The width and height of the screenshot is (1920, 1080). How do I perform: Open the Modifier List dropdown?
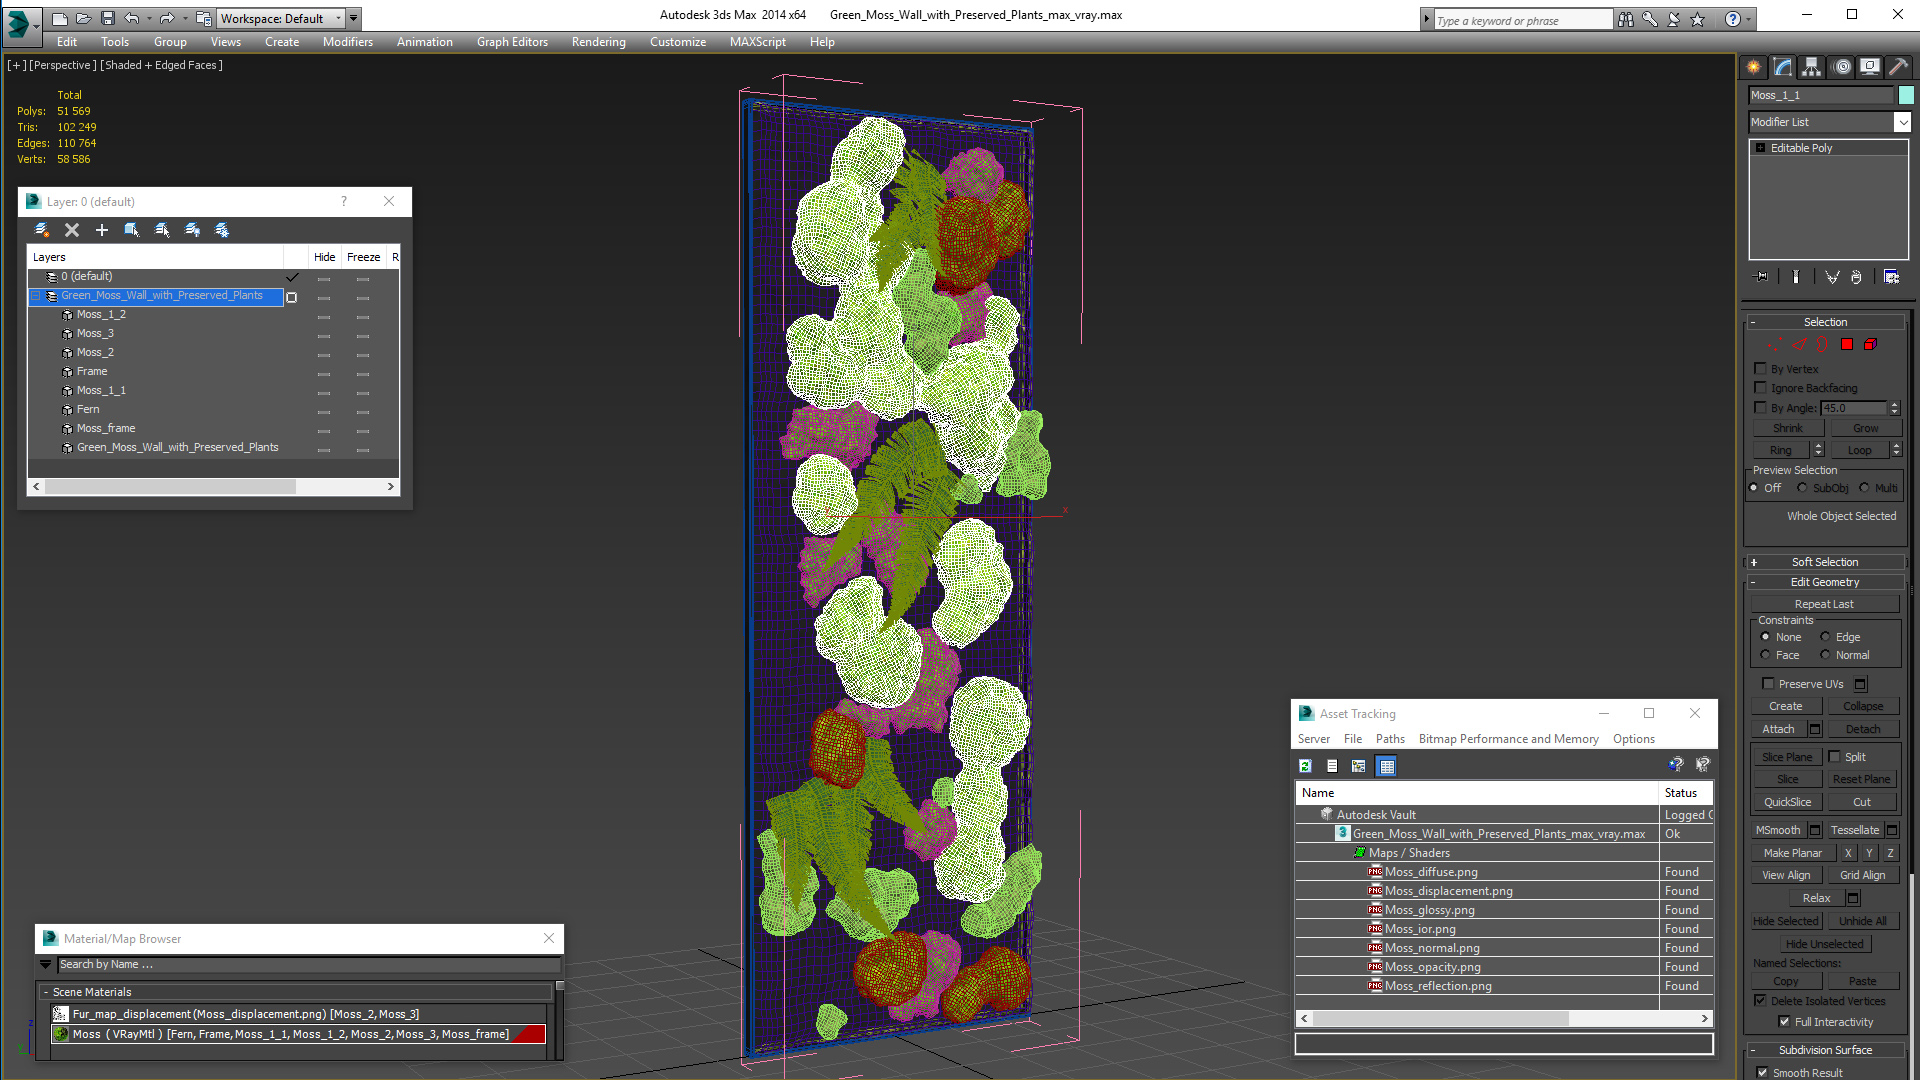(1902, 122)
